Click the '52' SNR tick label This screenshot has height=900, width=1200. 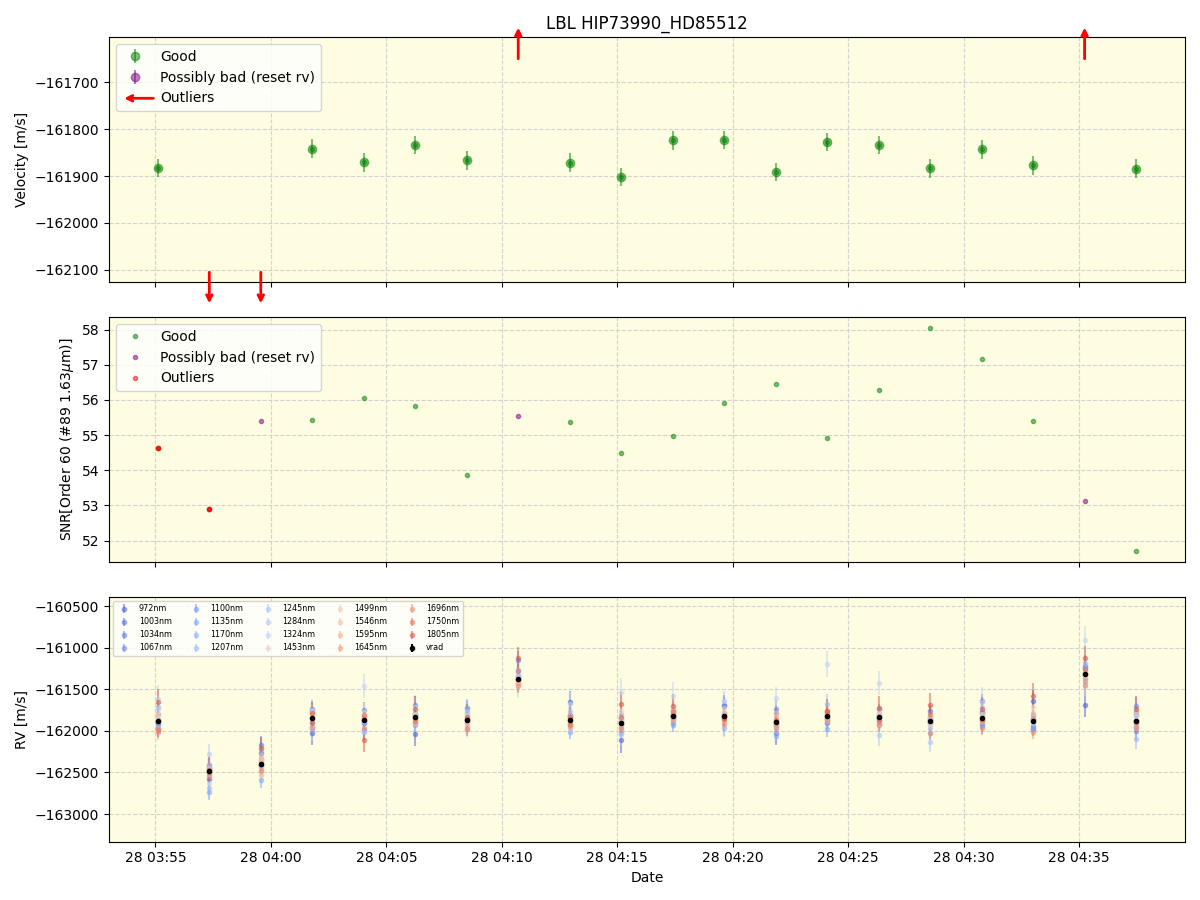pyautogui.click(x=92, y=541)
